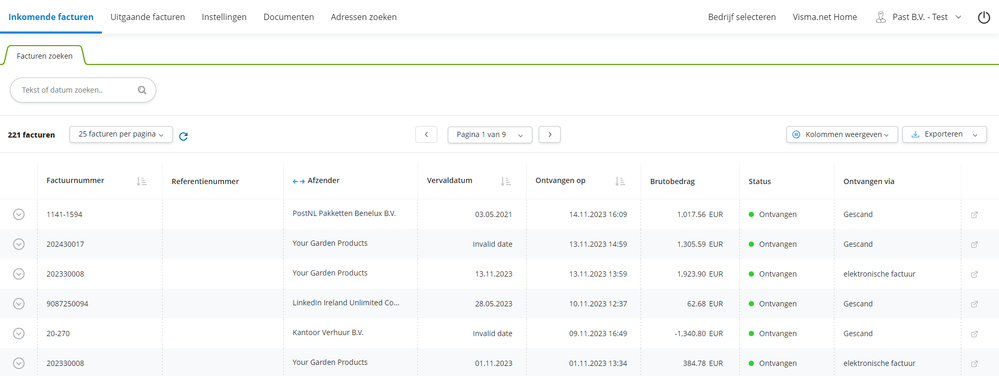This screenshot has width=999, height=376.
Task: Expand the row dated 13.11.2023 13:59
Action: (x=18, y=274)
